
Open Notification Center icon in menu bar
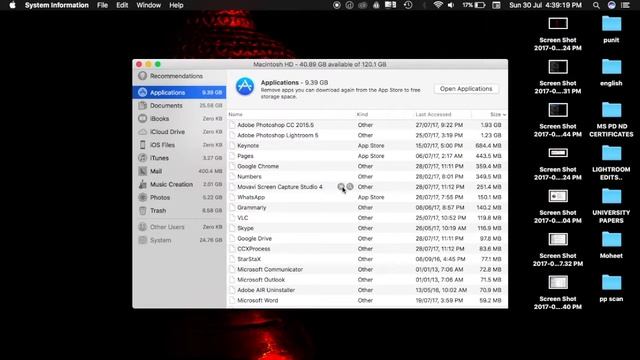tap(625, 5)
